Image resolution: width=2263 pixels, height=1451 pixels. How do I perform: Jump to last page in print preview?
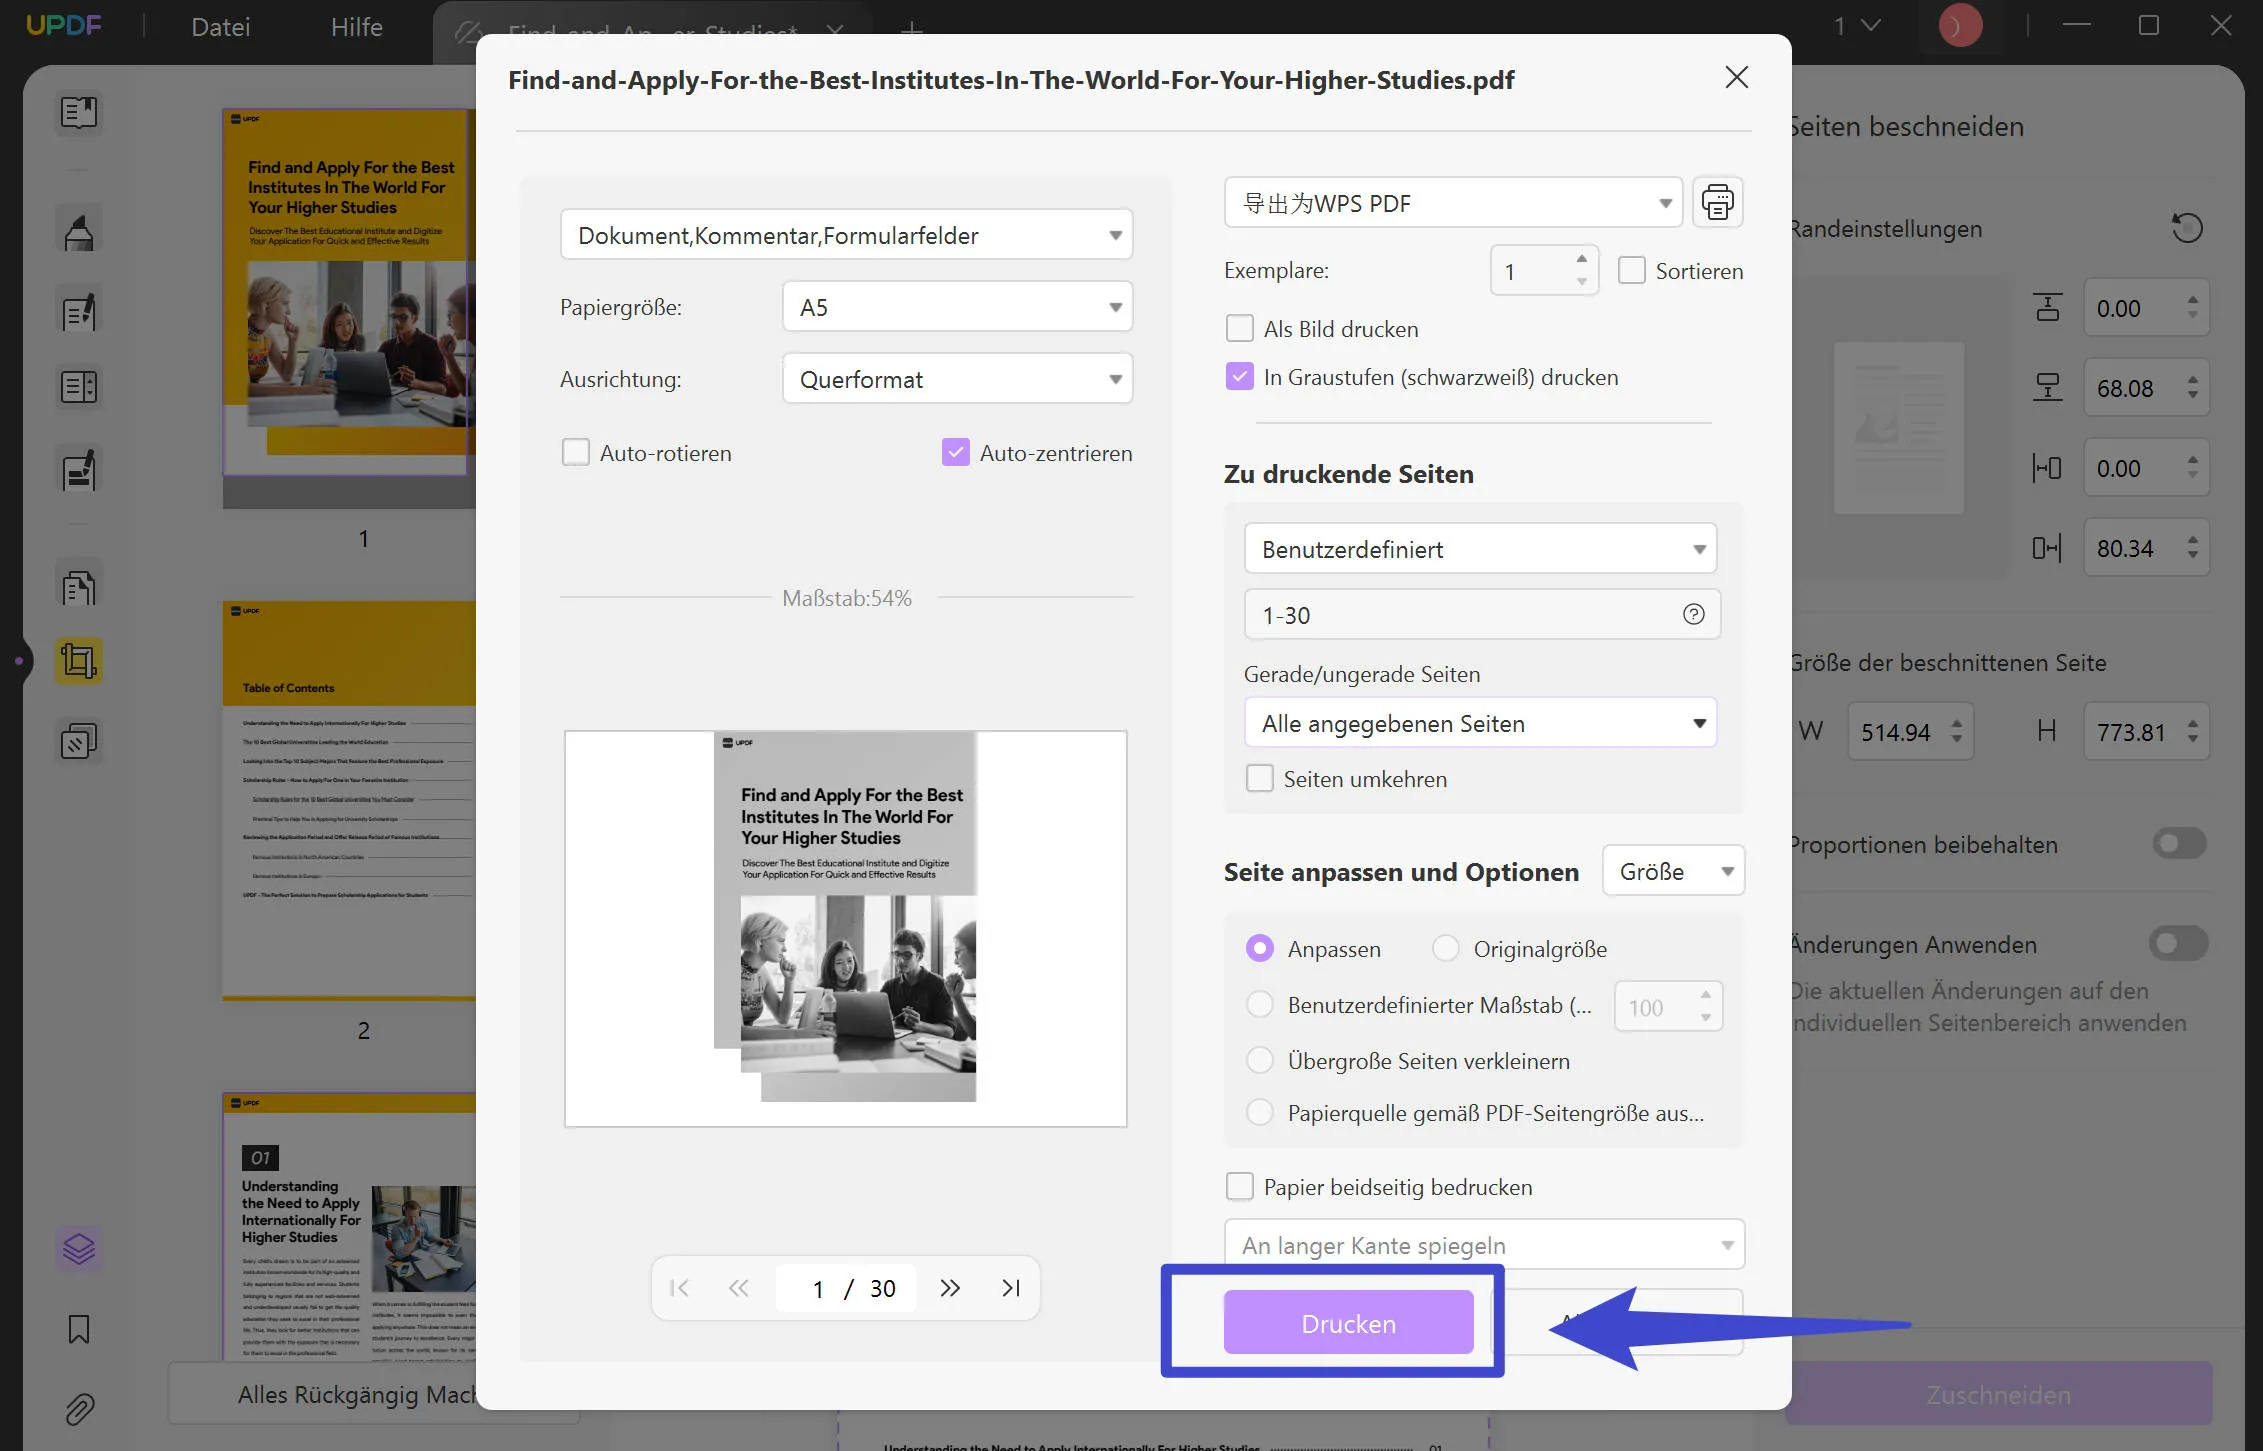1011,1288
